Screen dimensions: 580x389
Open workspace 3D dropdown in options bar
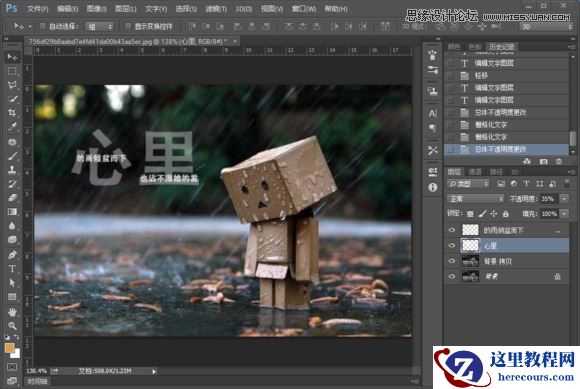click(x=546, y=27)
